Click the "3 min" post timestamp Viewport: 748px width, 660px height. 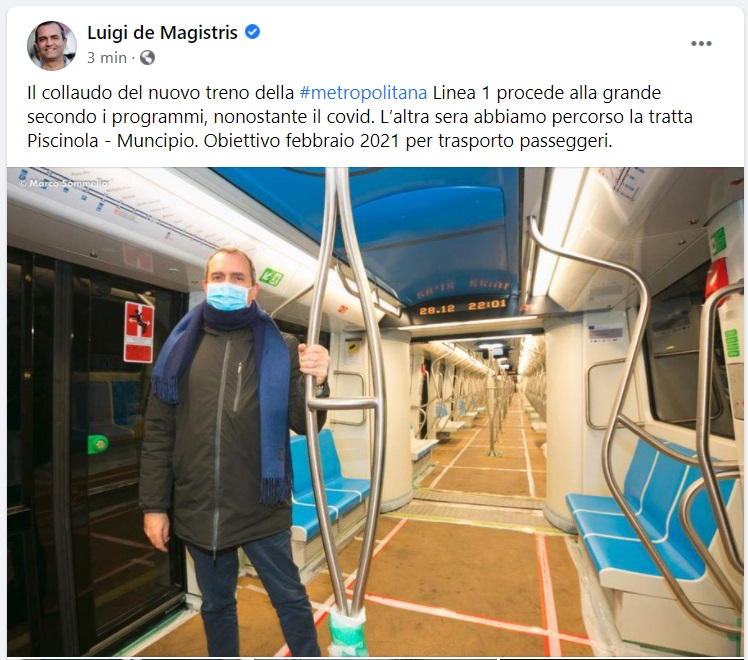(x=107, y=58)
